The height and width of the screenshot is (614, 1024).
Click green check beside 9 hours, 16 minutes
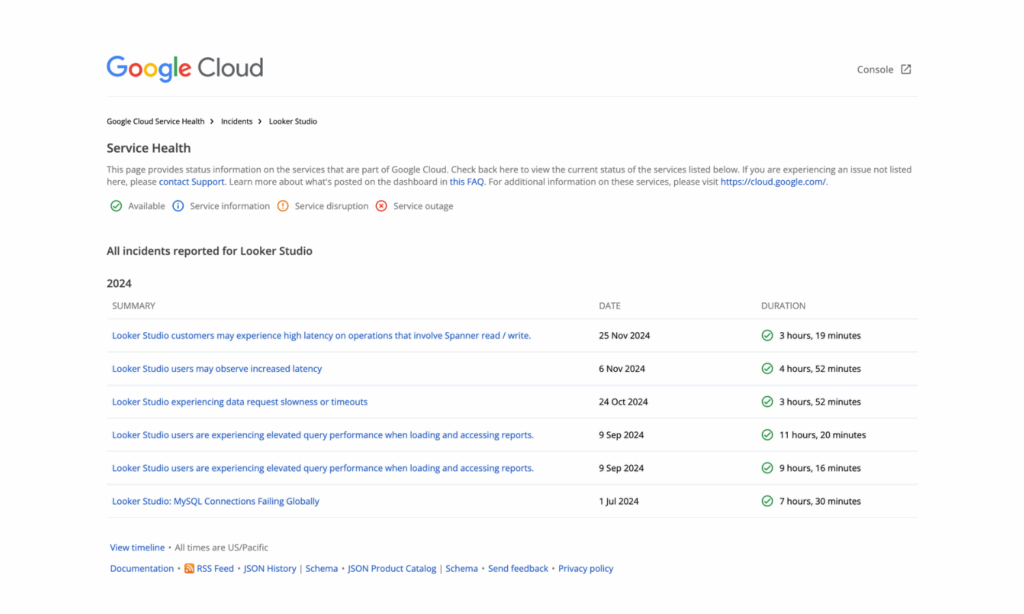point(767,468)
